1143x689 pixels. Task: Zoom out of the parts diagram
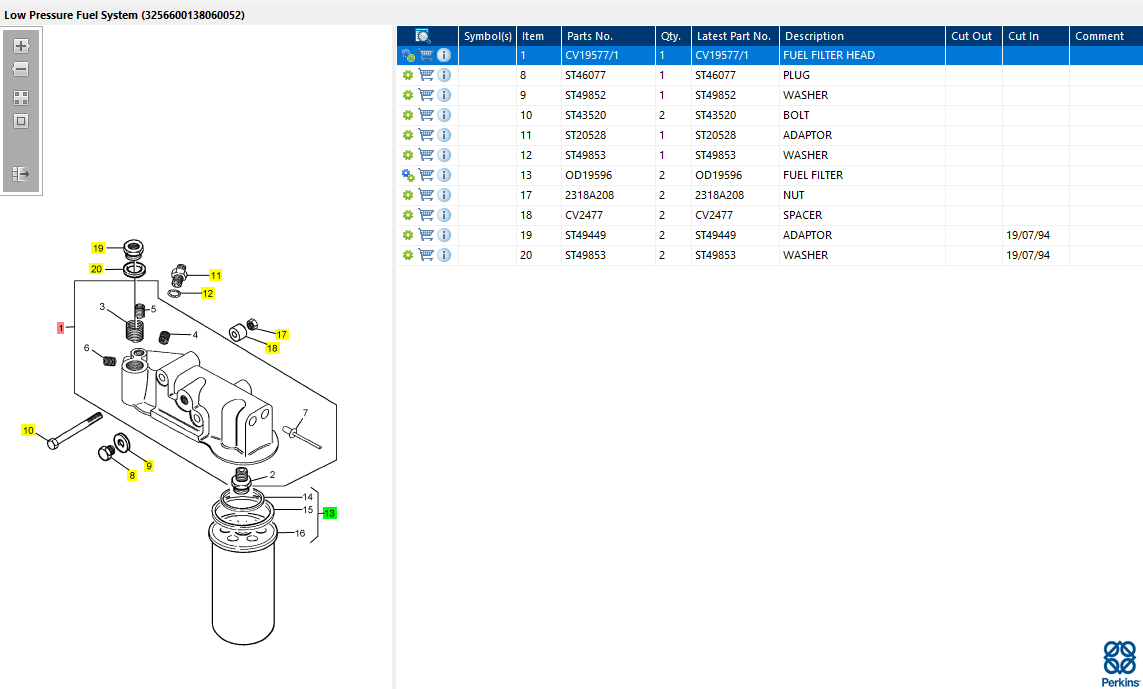click(21, 69)
